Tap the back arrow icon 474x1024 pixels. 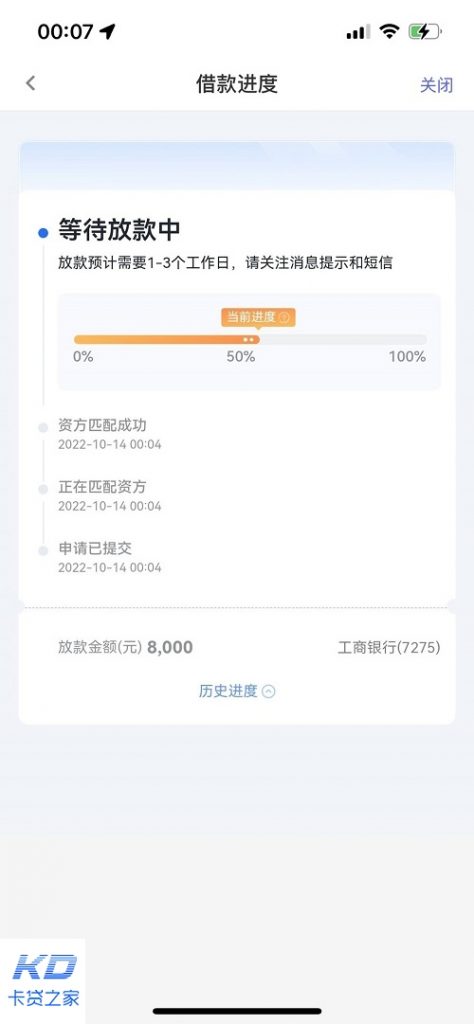[30, 84]
